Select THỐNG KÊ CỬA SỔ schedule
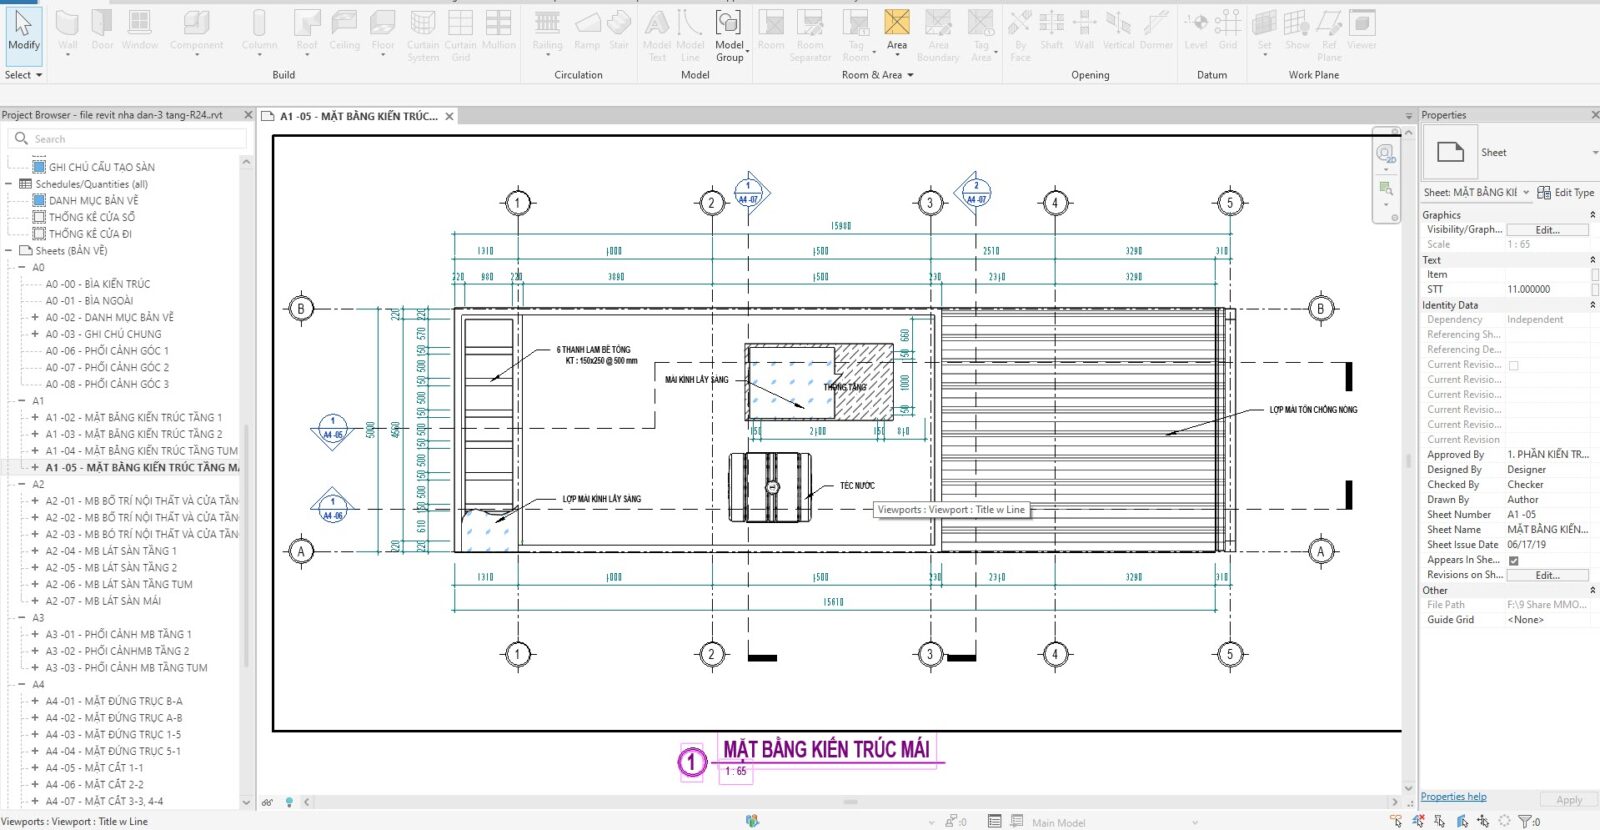This screenshot has height=830, width=1600. tap(92, 217)
